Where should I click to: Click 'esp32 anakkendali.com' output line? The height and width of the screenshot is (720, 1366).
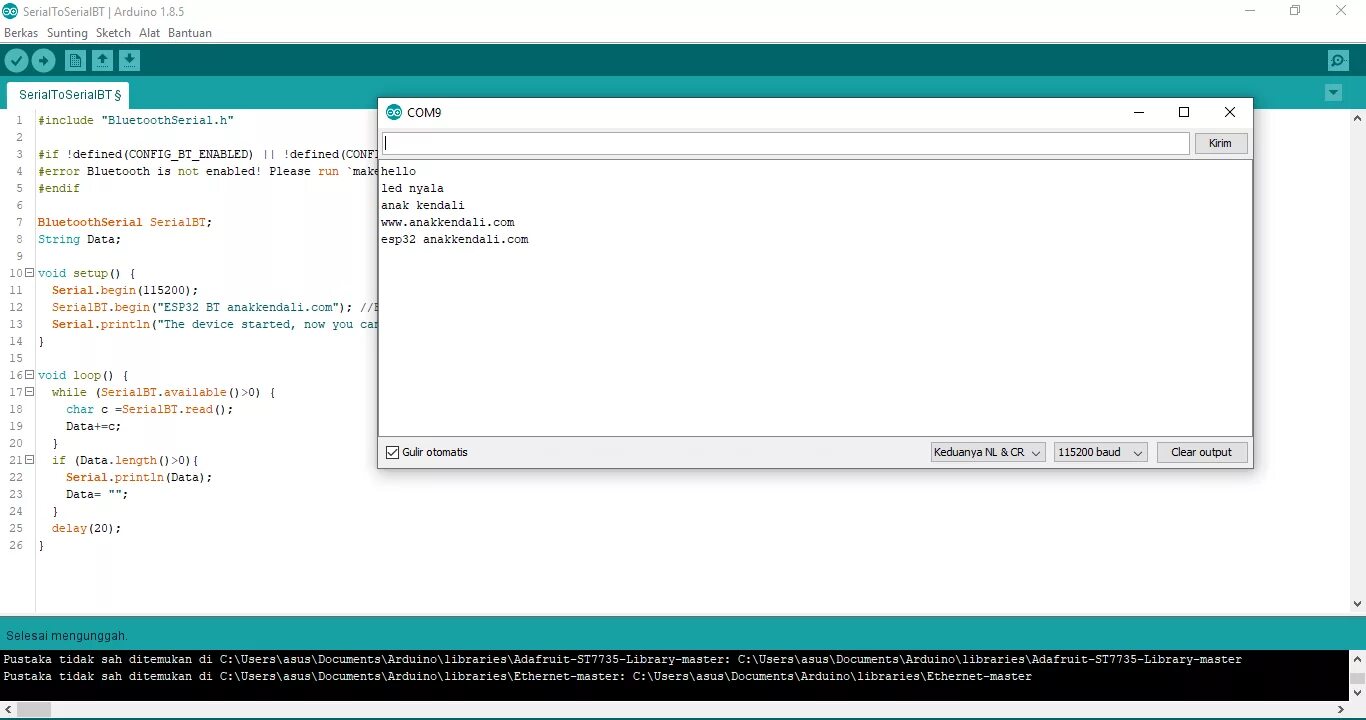click(454, 239)
